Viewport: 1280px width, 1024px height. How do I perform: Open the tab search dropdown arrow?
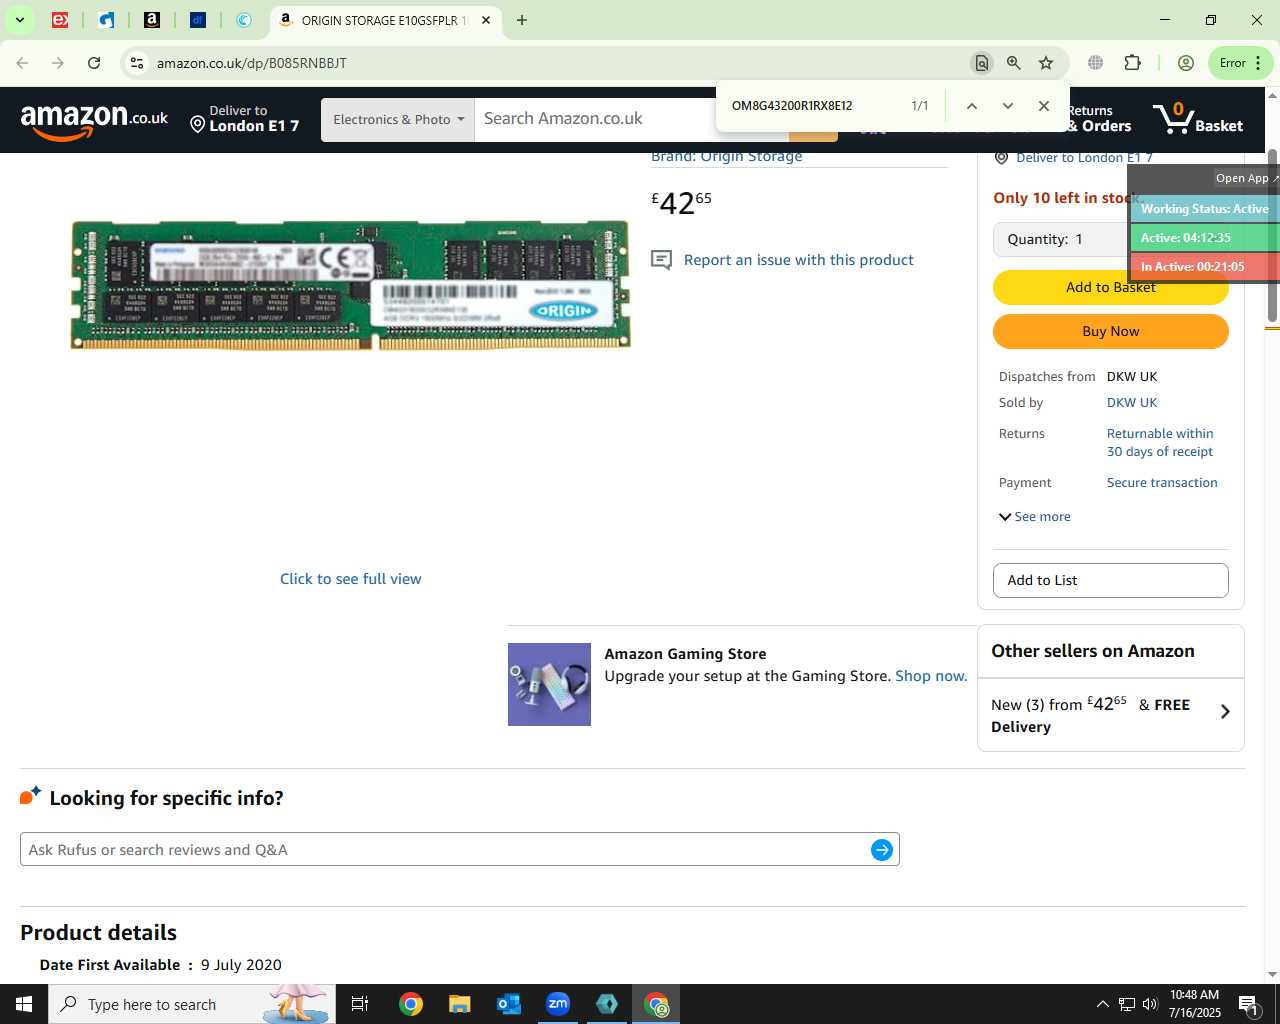[20, 20]
